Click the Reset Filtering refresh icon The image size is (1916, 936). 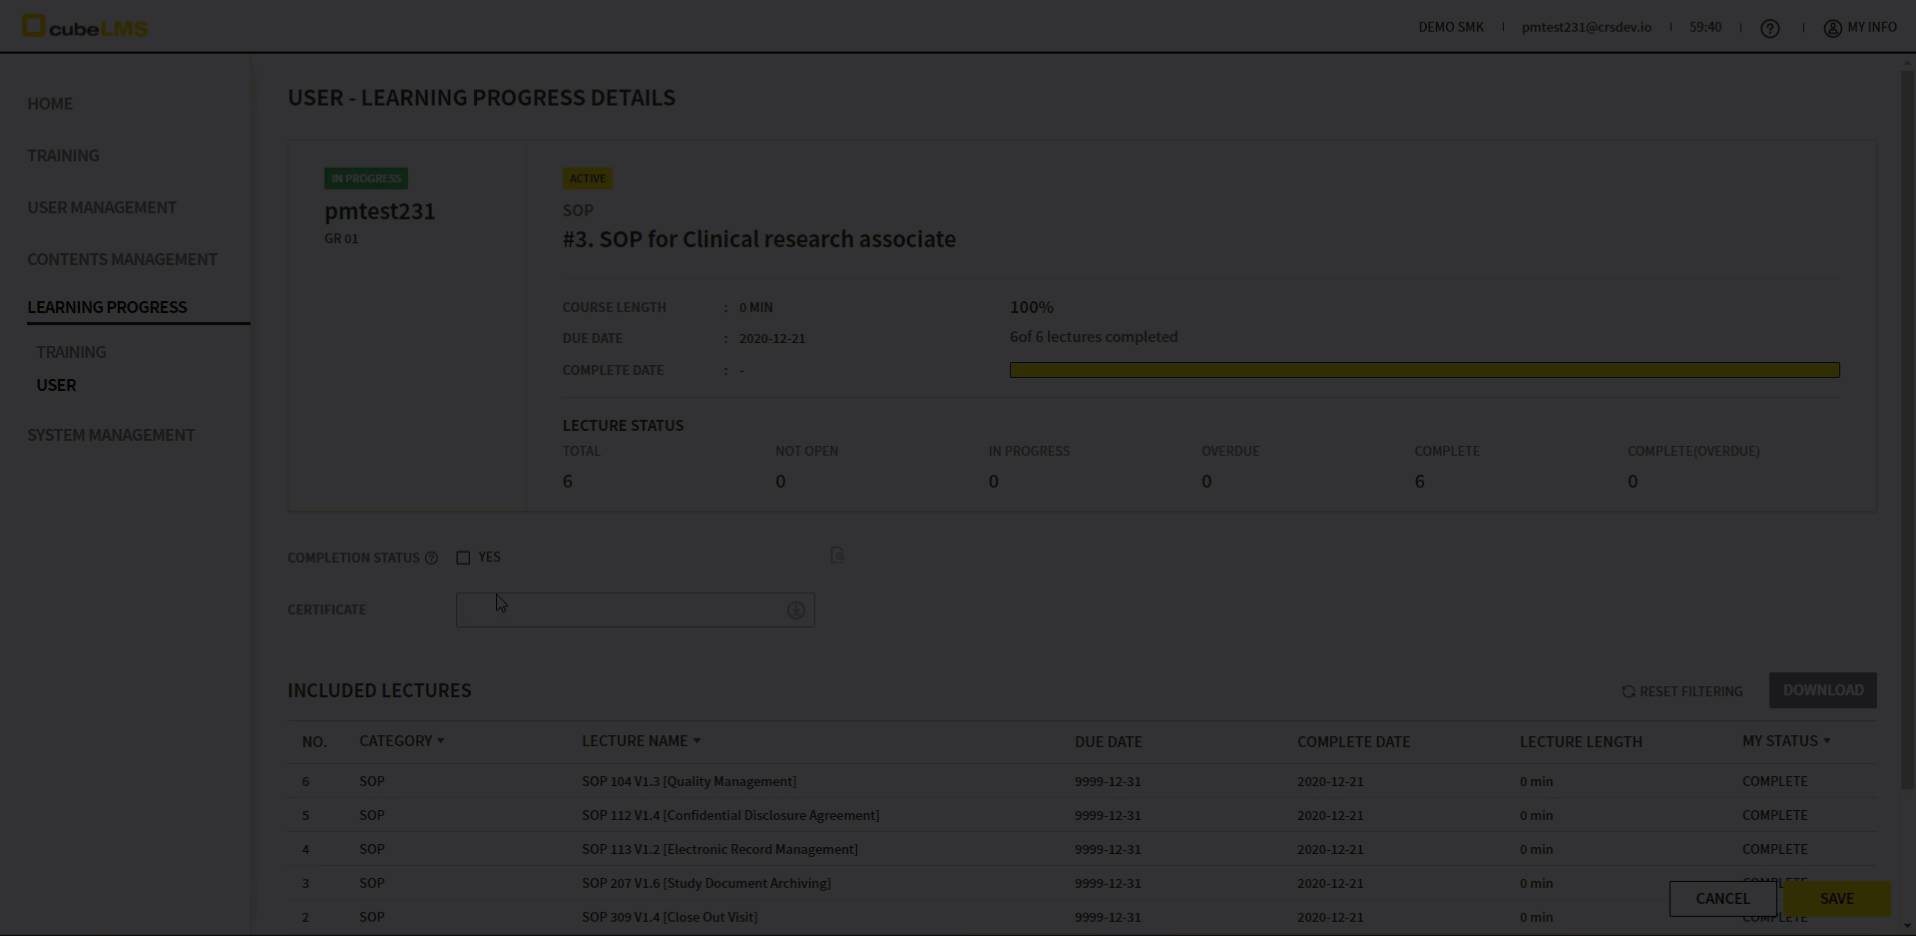tap(1628, 691)
